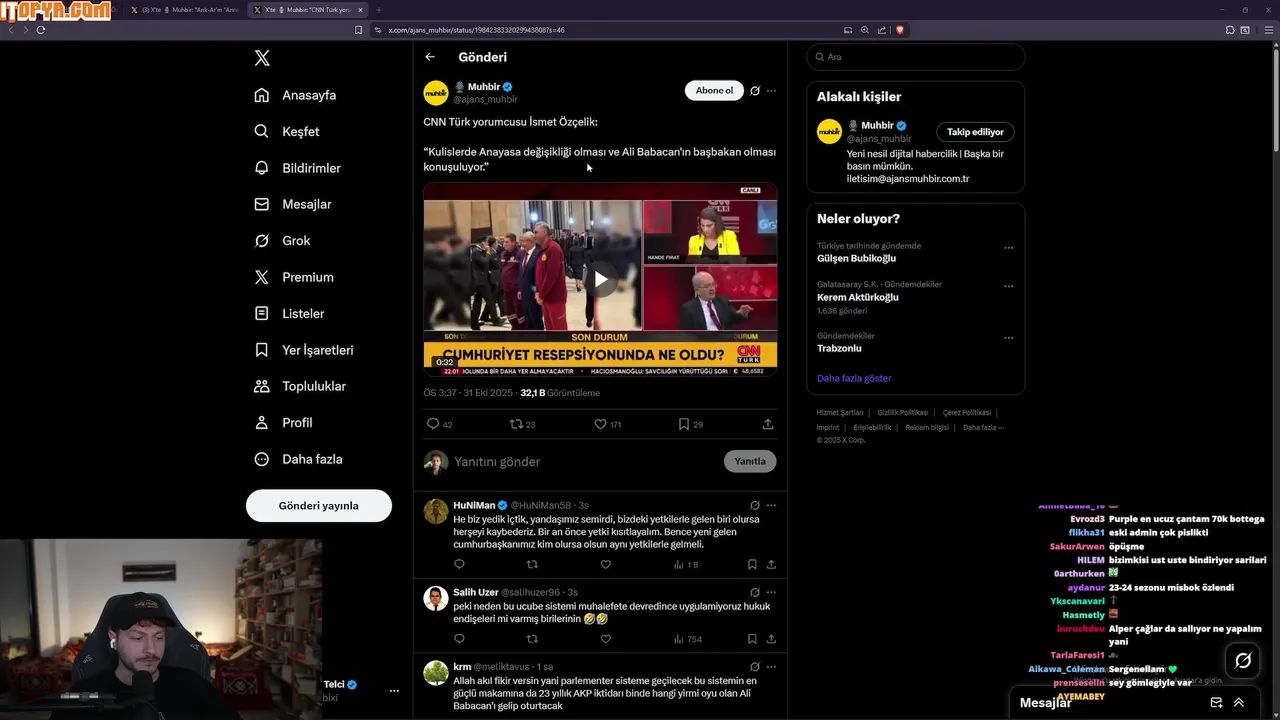The width and height of the screenshot is (1280, 720).
Task: Open Premium page
Action: 294,277
